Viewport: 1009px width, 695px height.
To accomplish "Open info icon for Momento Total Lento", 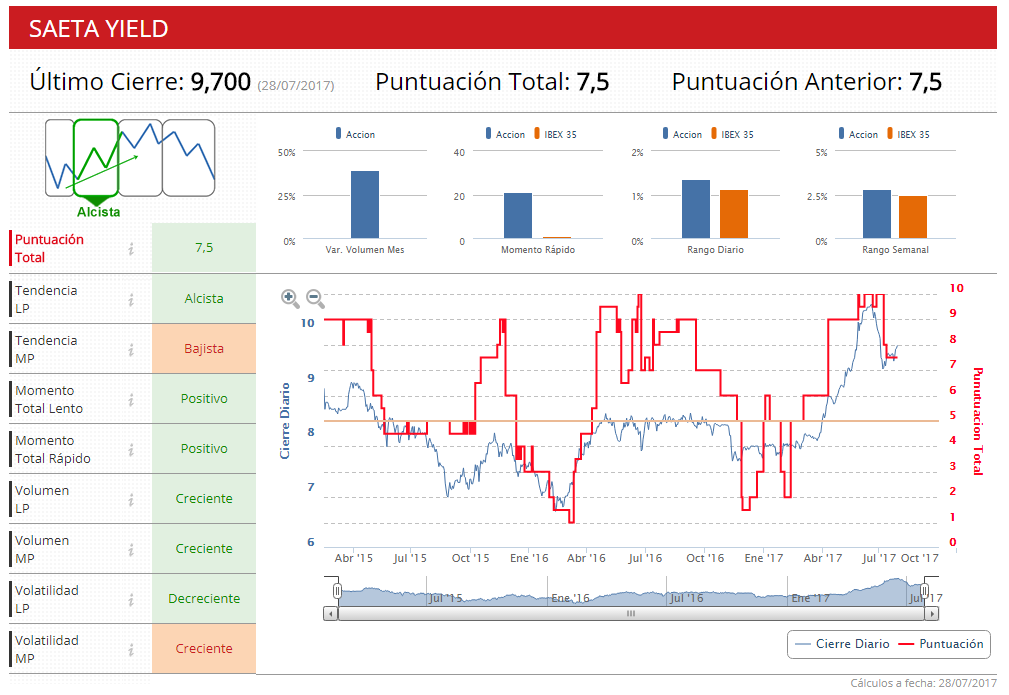I will (131, 400).
